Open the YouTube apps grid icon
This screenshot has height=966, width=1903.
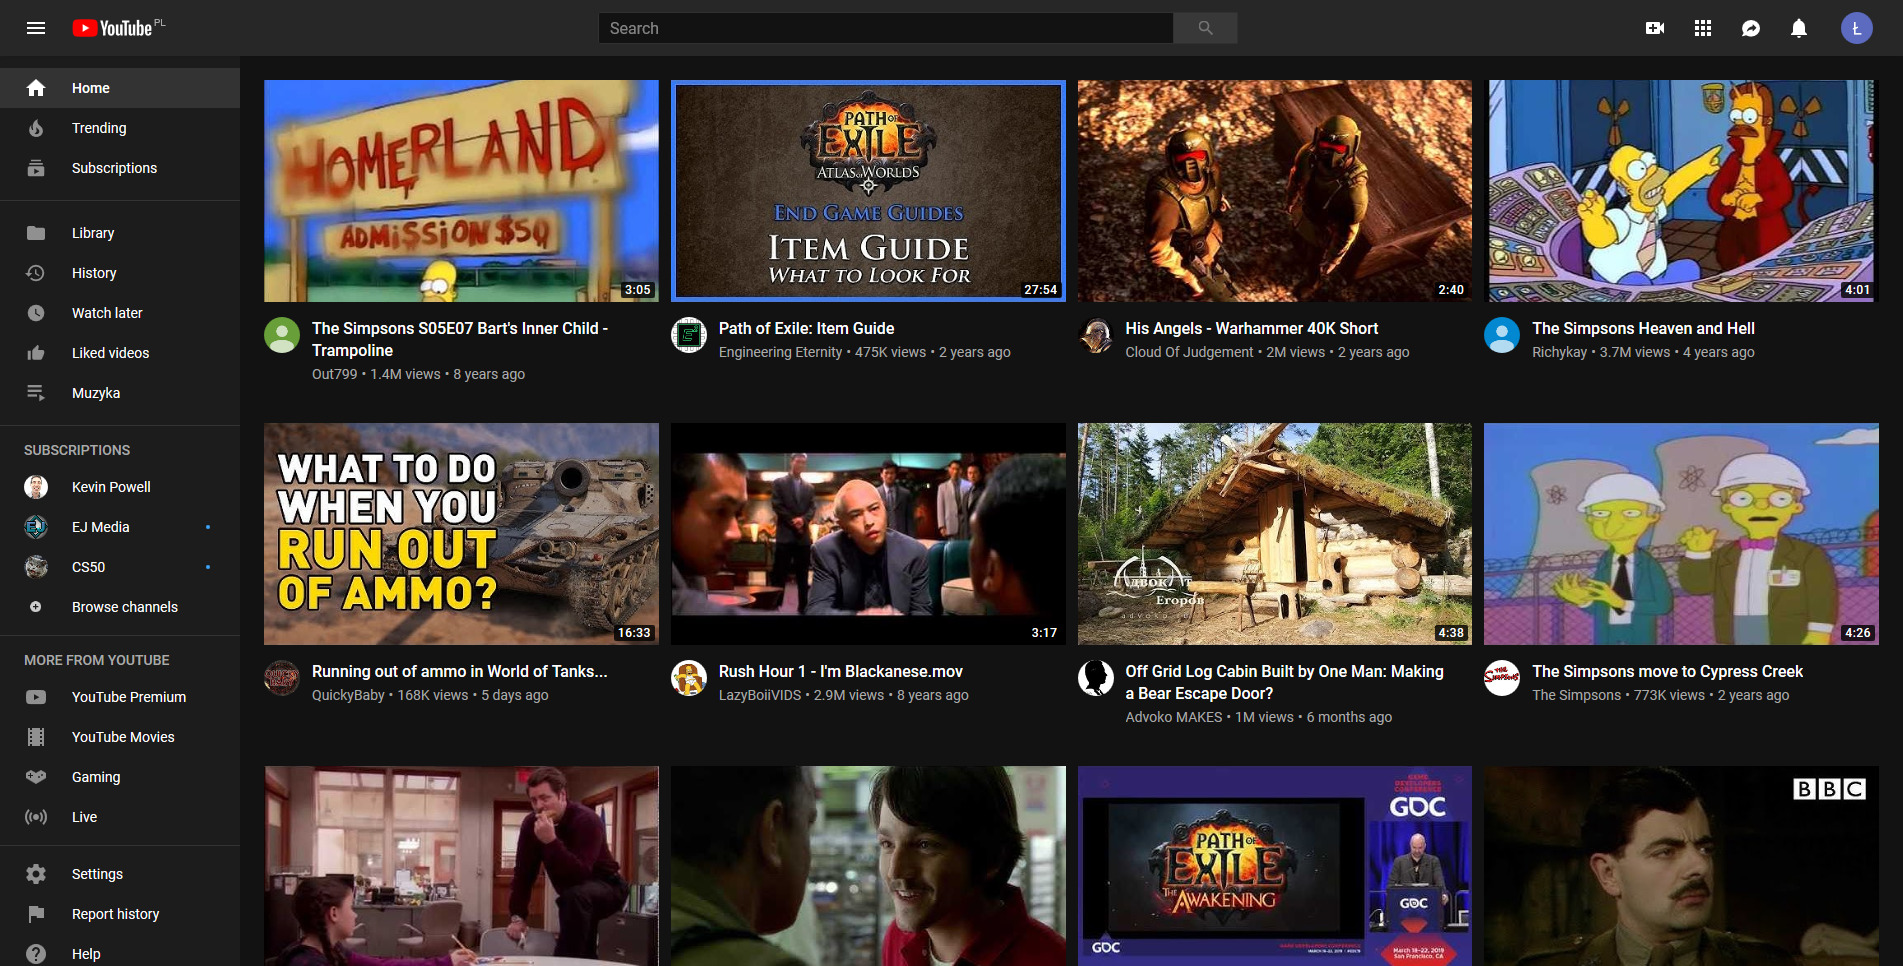(x=1703, y=28)
